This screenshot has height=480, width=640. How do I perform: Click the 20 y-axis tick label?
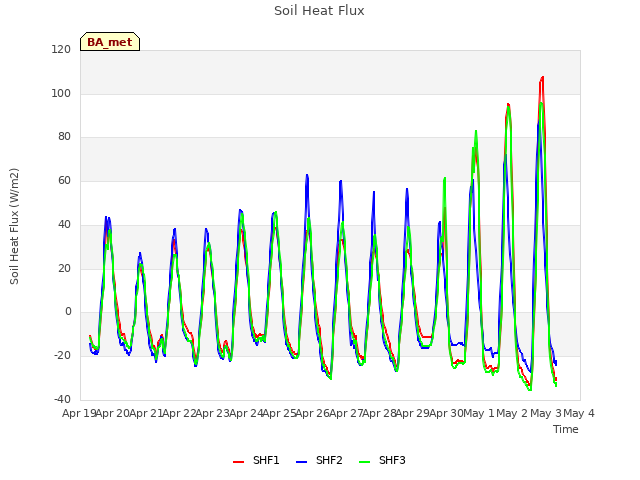64,268
